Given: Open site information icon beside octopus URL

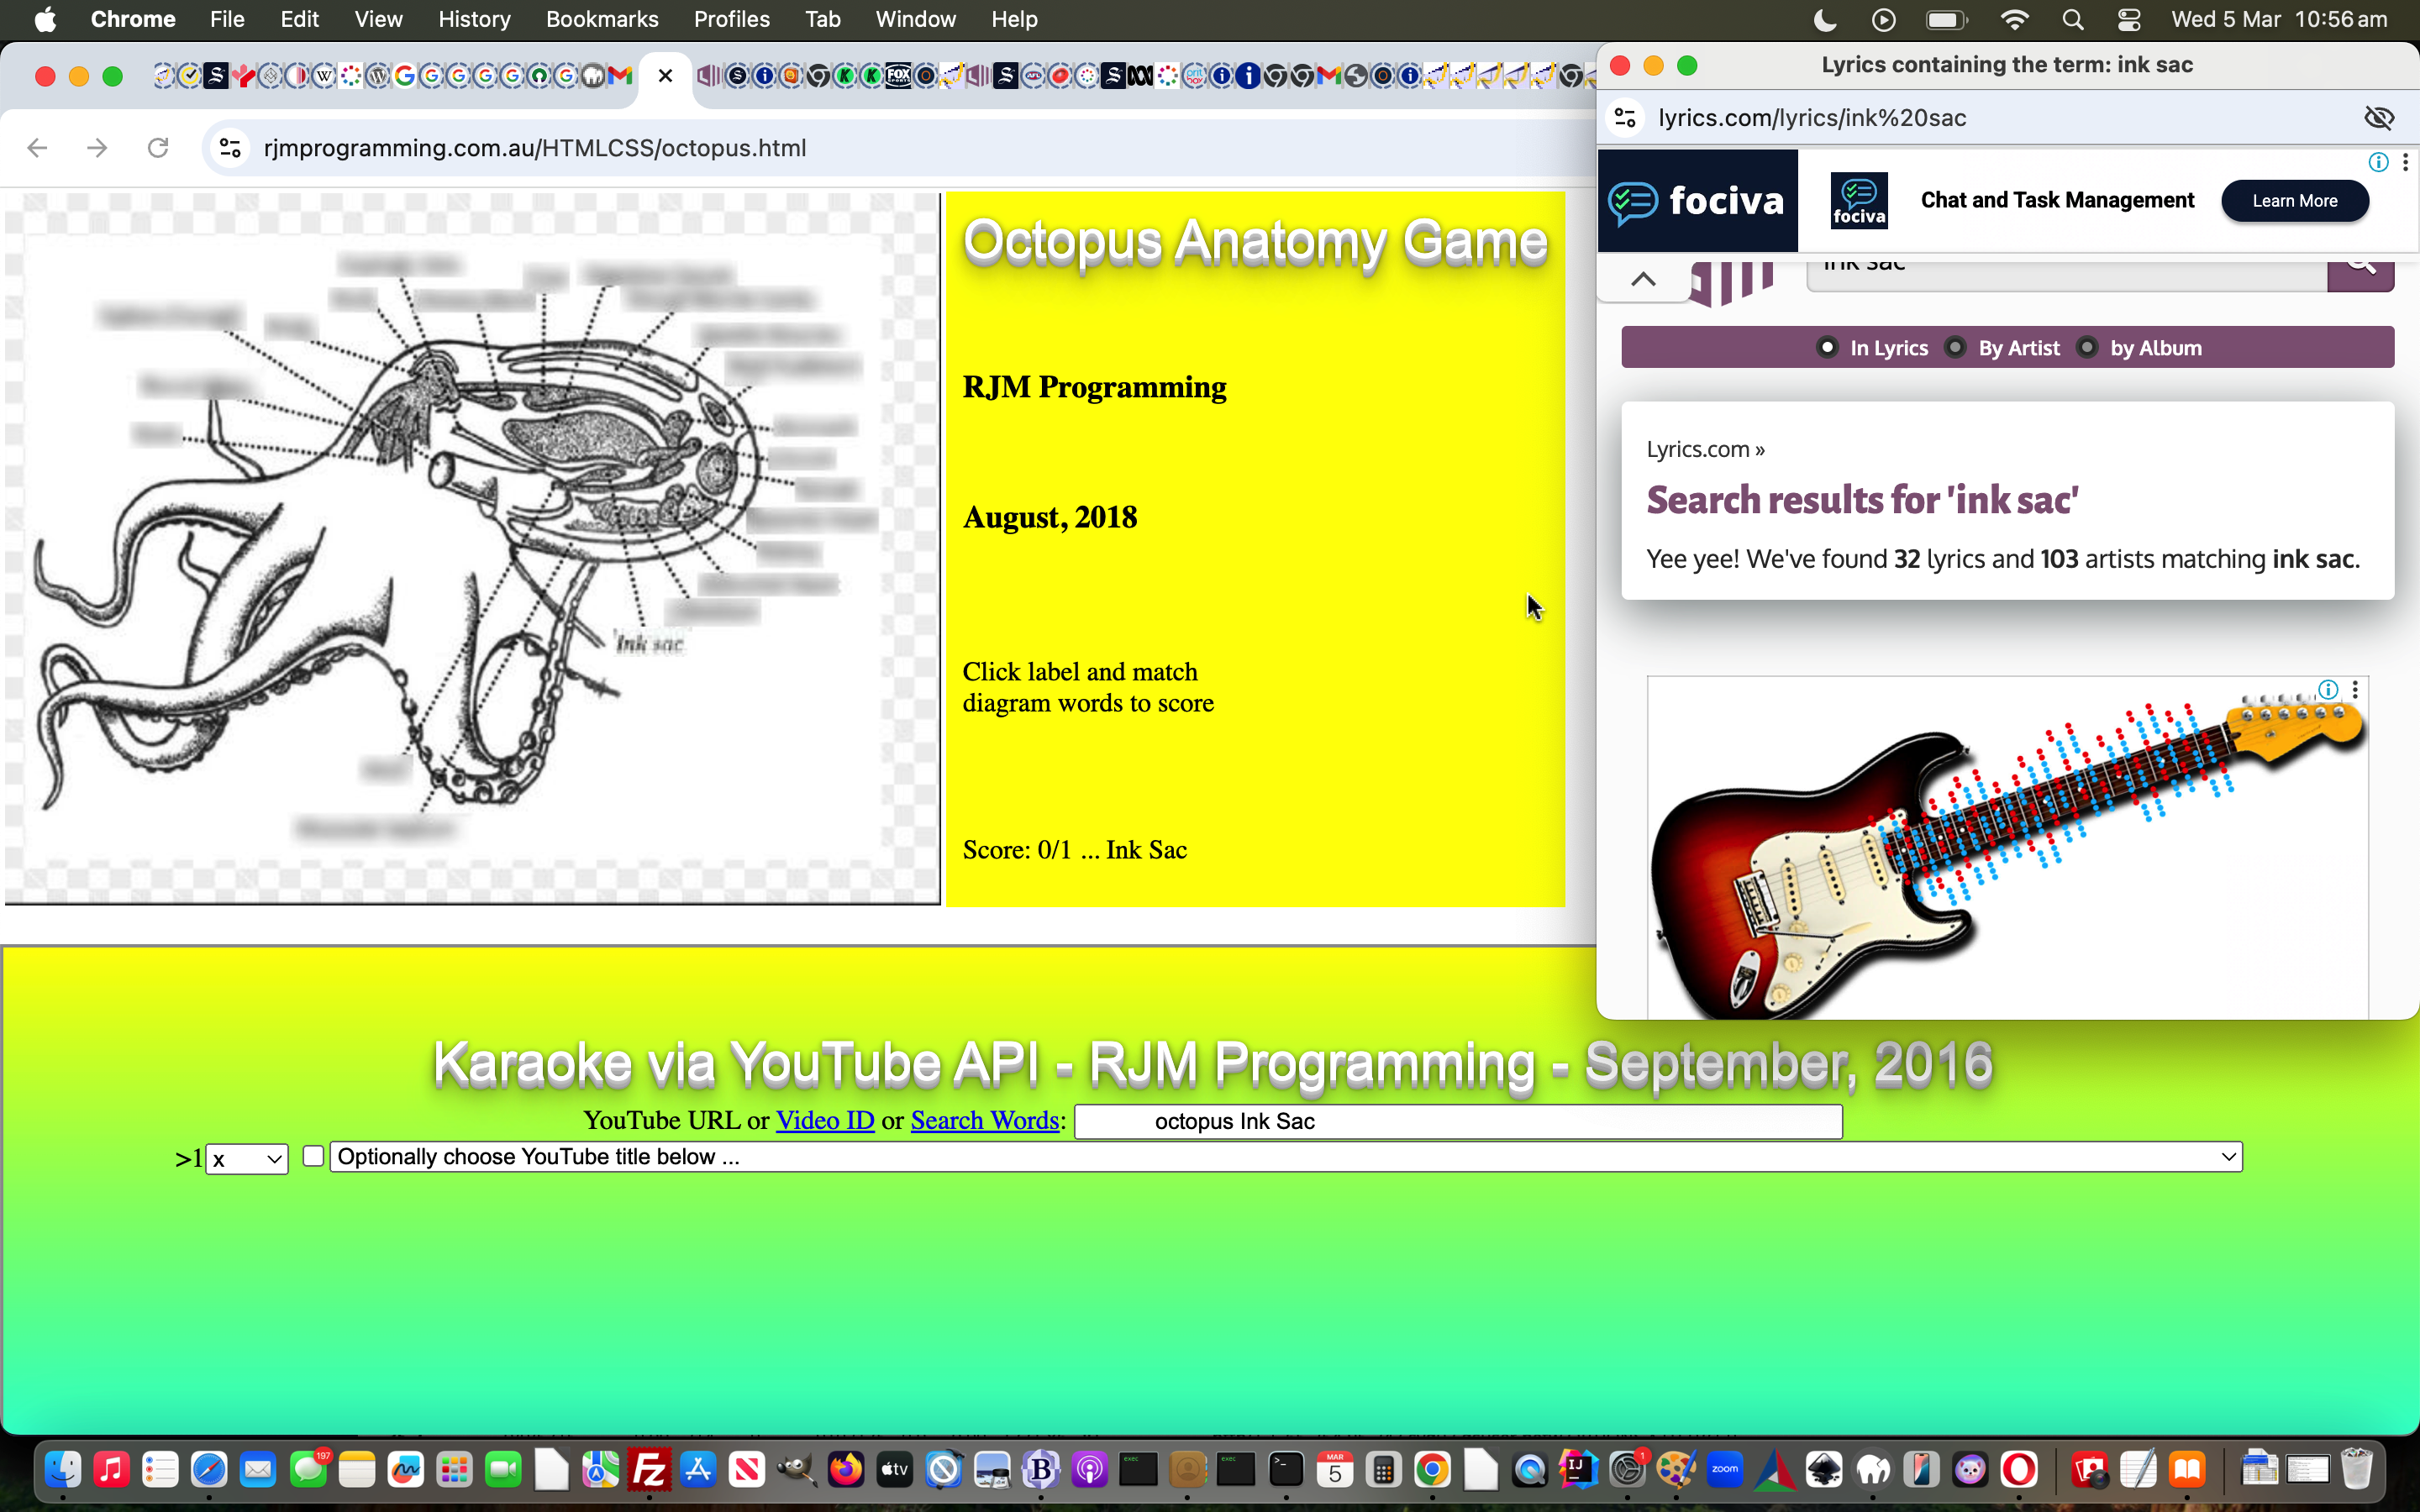Looking at the screenshot, I should pos(230,148).
